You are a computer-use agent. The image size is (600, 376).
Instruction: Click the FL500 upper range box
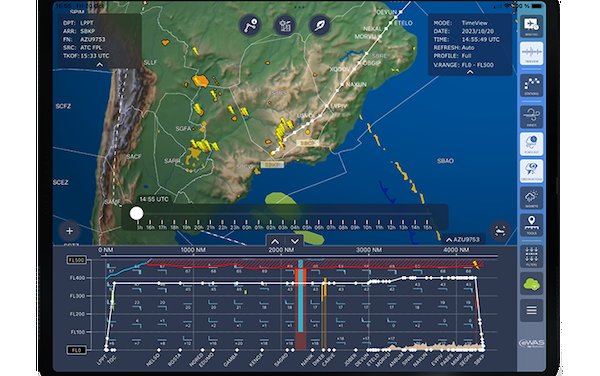(x=77, y=260)
